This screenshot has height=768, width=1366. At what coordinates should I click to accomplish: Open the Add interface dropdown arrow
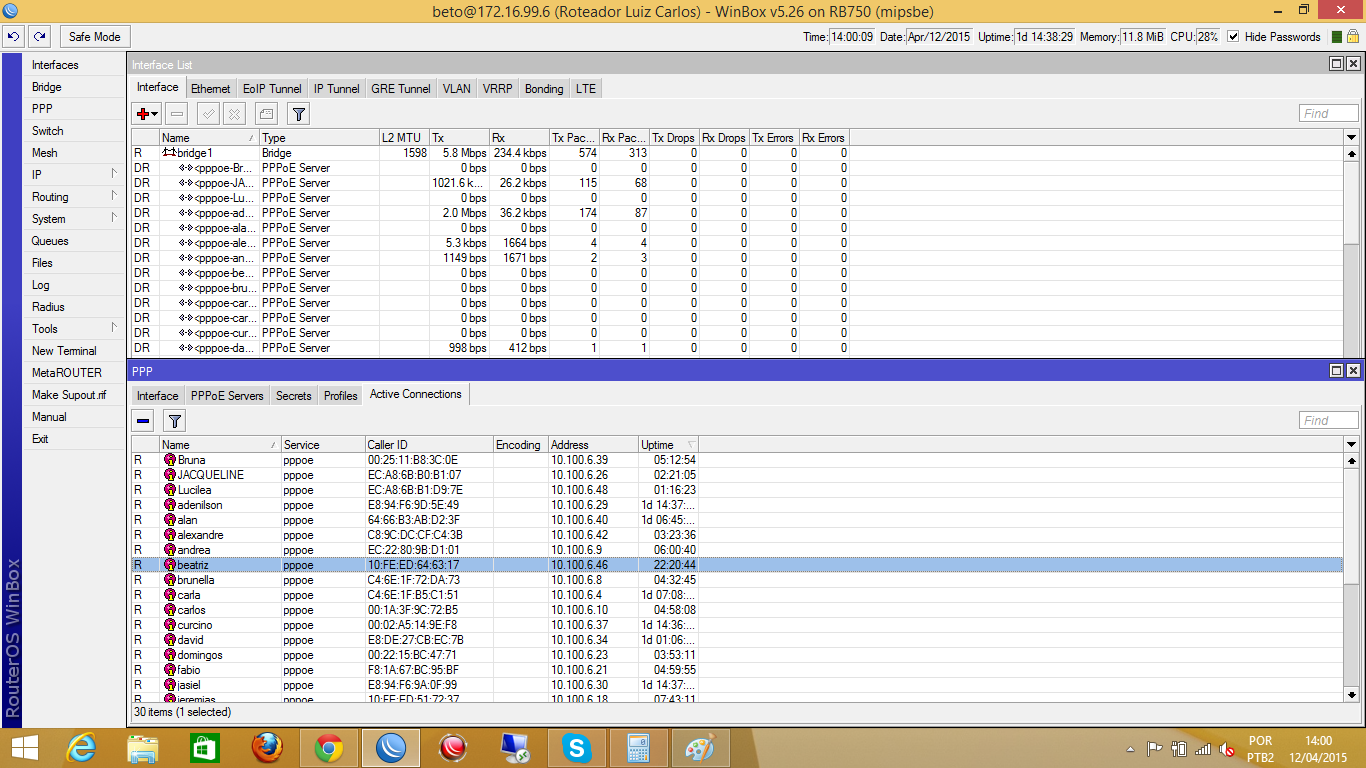coord(155,114)
